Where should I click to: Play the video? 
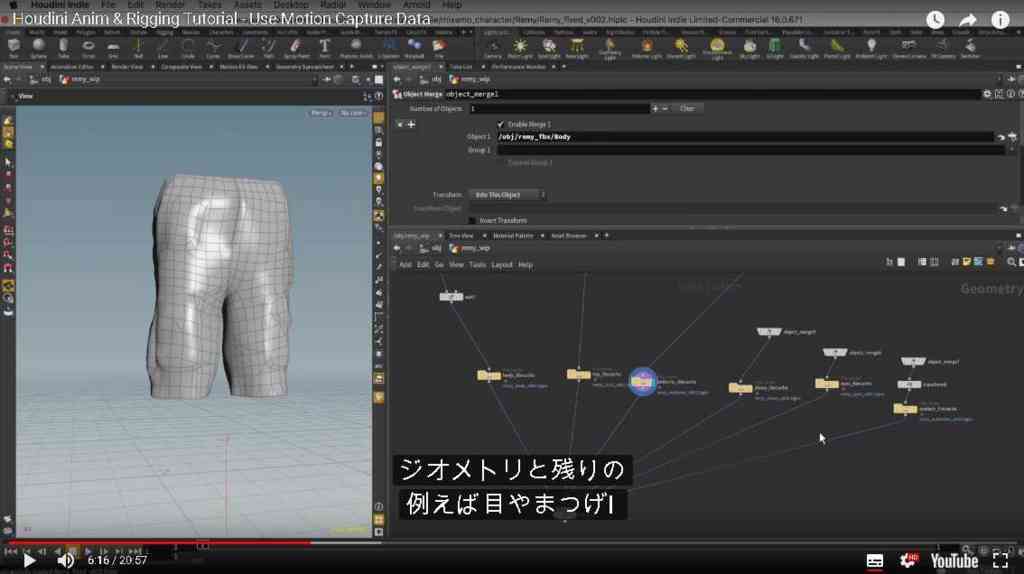(29, 560)
